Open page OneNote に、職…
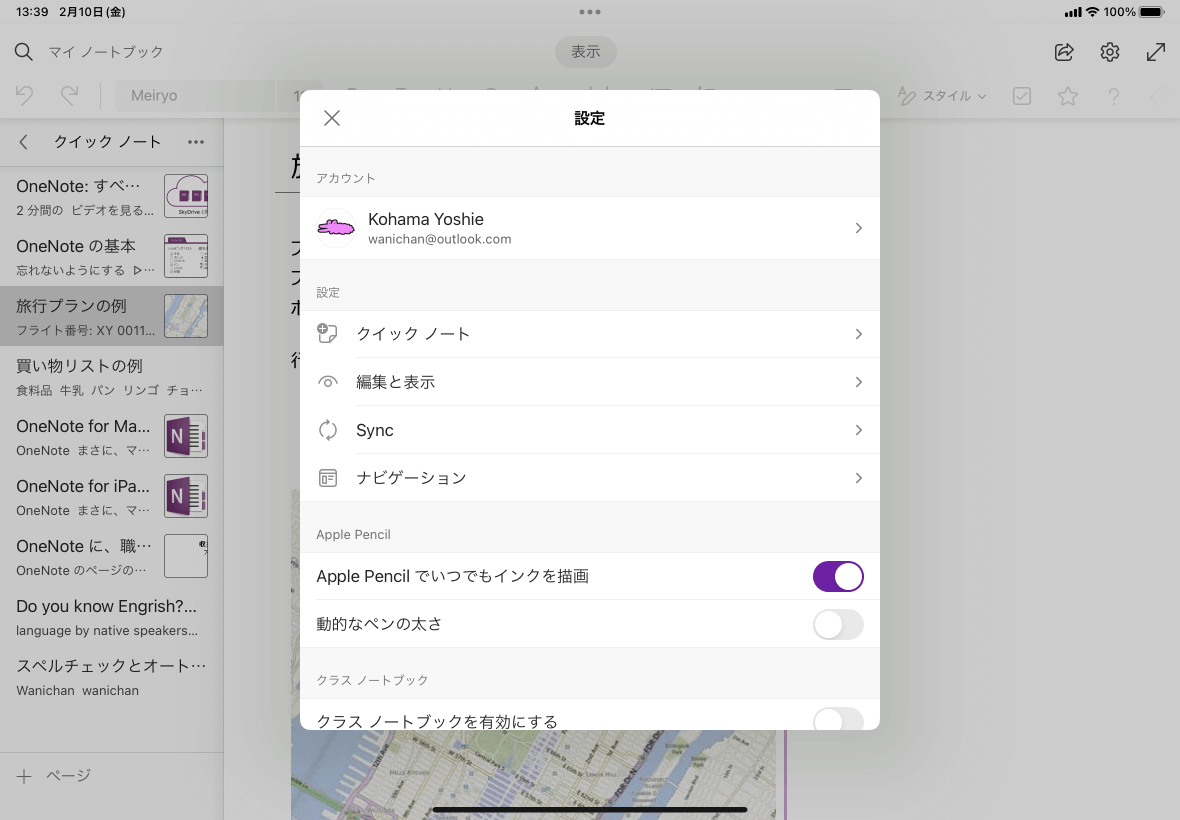Viewport: 1180px width, 820px height. (x=111, y=557)
